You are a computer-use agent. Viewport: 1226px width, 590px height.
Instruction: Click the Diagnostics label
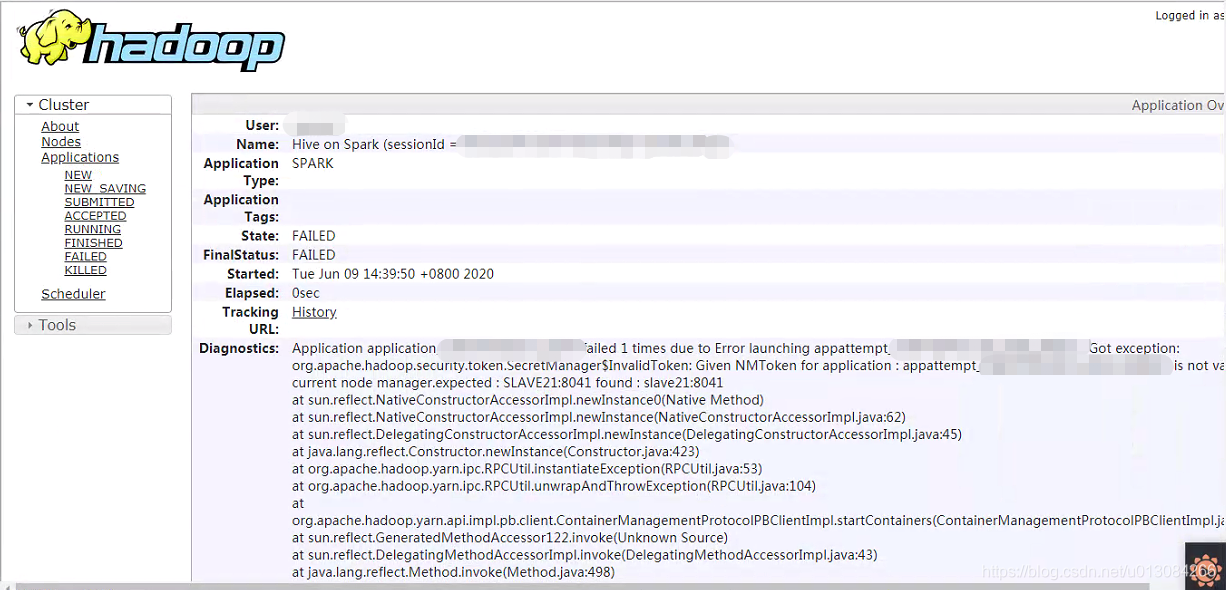pyautogui.click(x=239, y=348)
